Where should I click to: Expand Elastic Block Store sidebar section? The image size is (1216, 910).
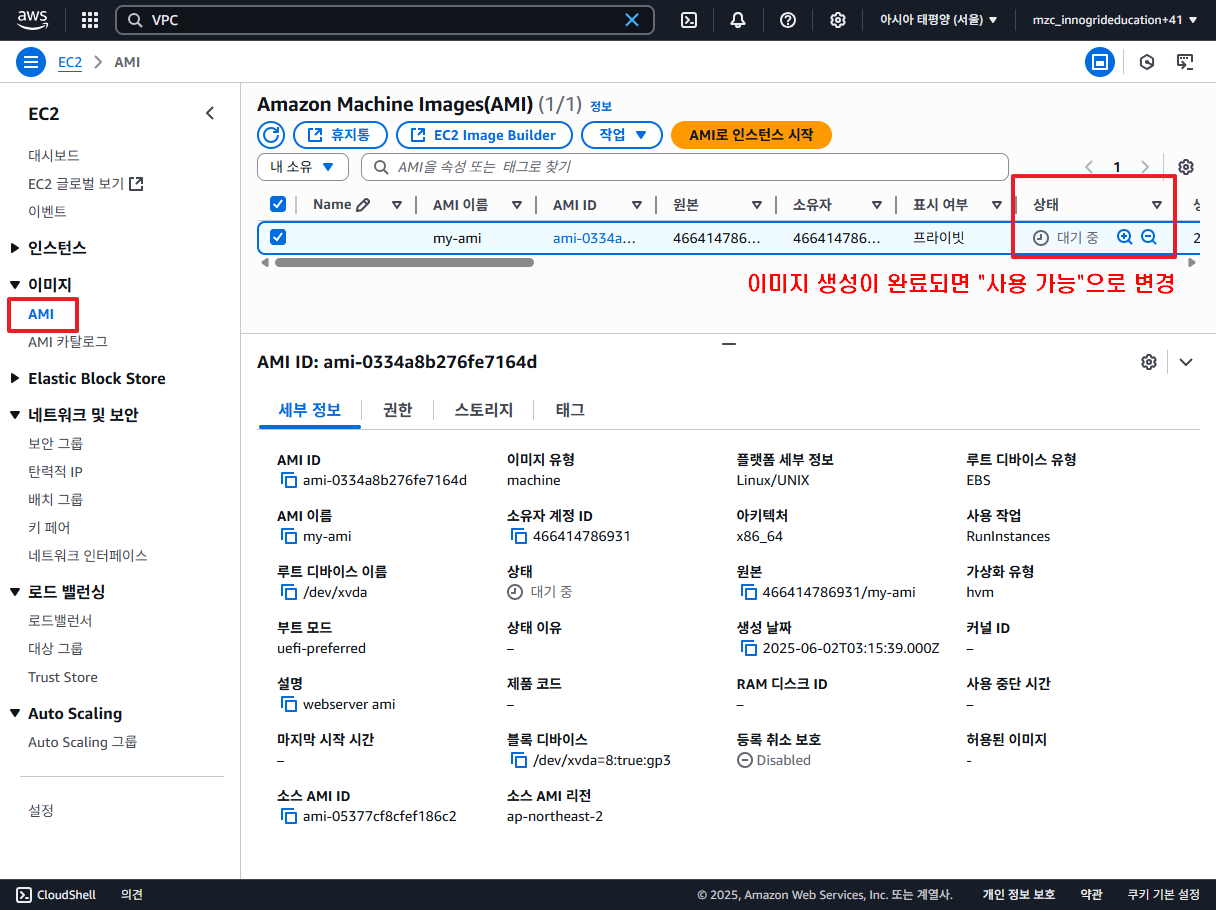(x=15, y=378)
